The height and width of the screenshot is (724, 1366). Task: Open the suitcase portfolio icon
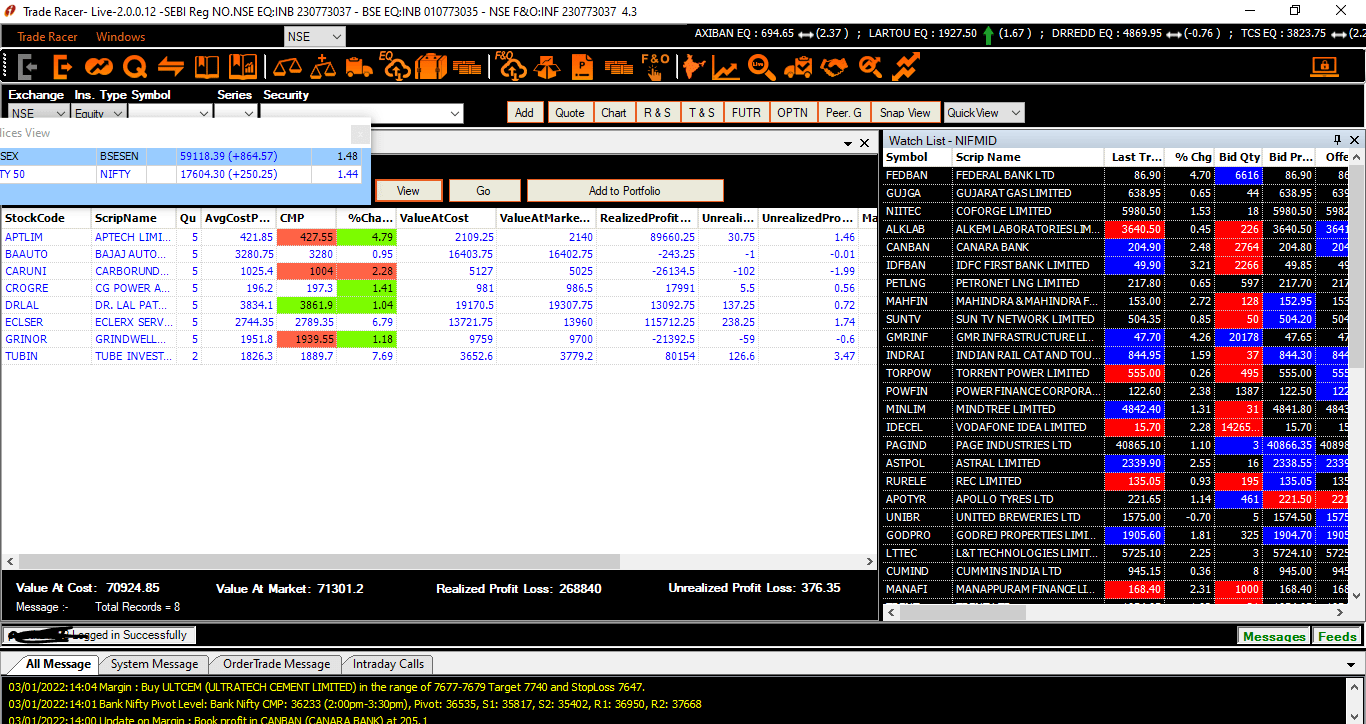coord(431,67)
